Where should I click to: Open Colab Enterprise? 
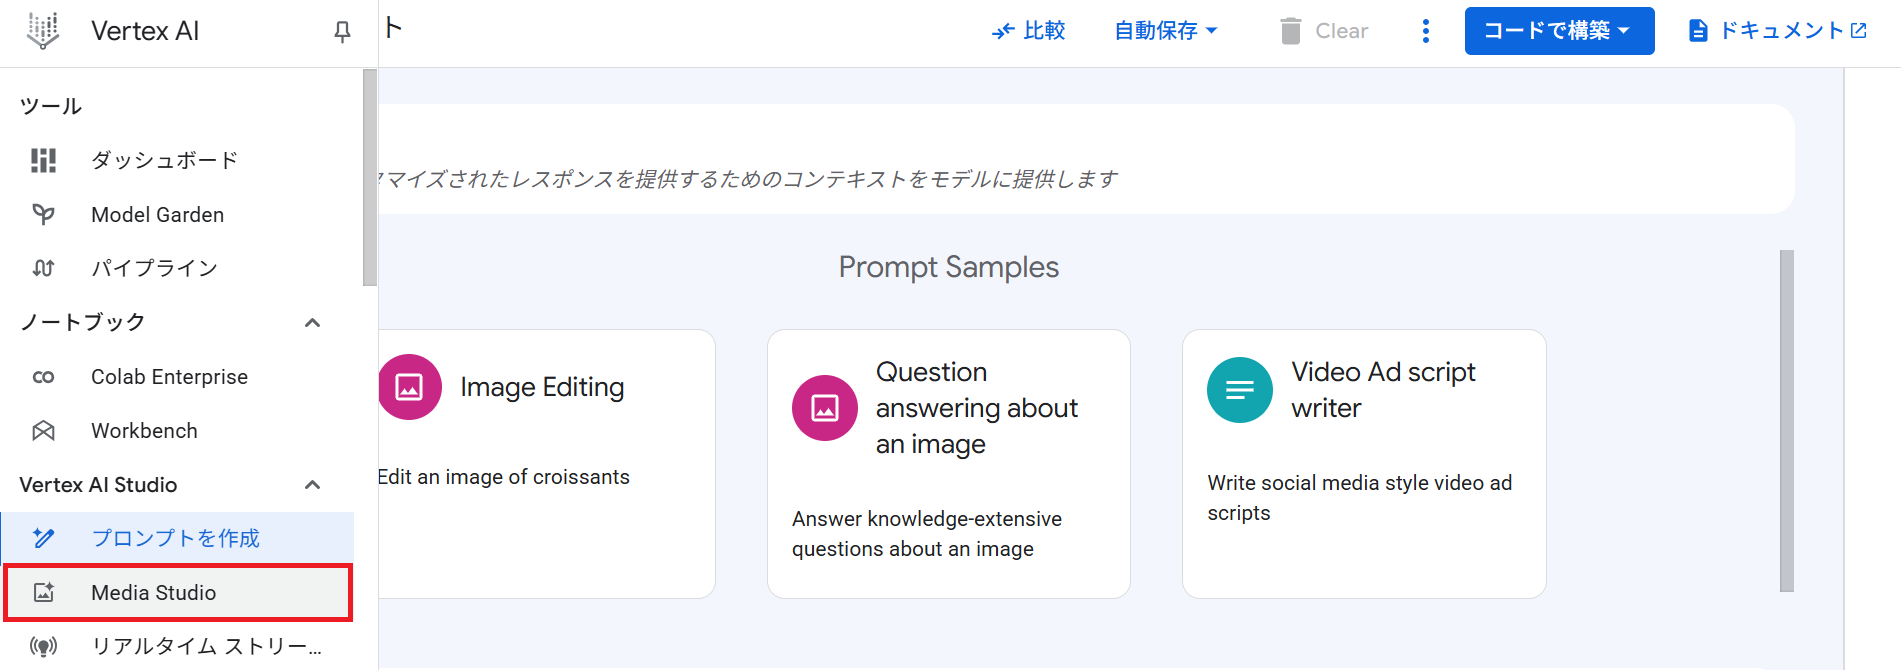[x=177, y=377]
